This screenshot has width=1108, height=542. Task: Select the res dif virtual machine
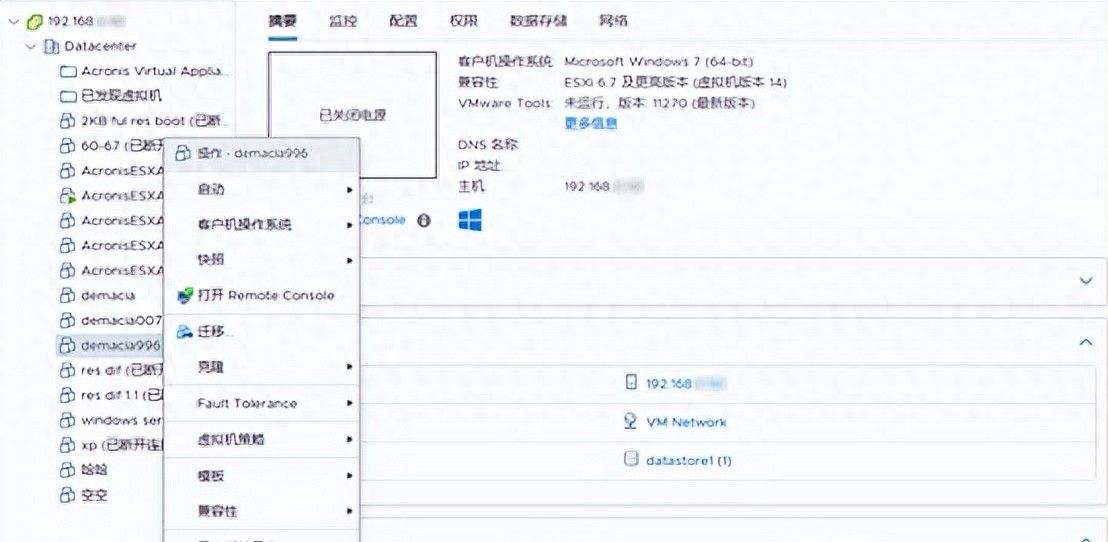pos(122,370)
